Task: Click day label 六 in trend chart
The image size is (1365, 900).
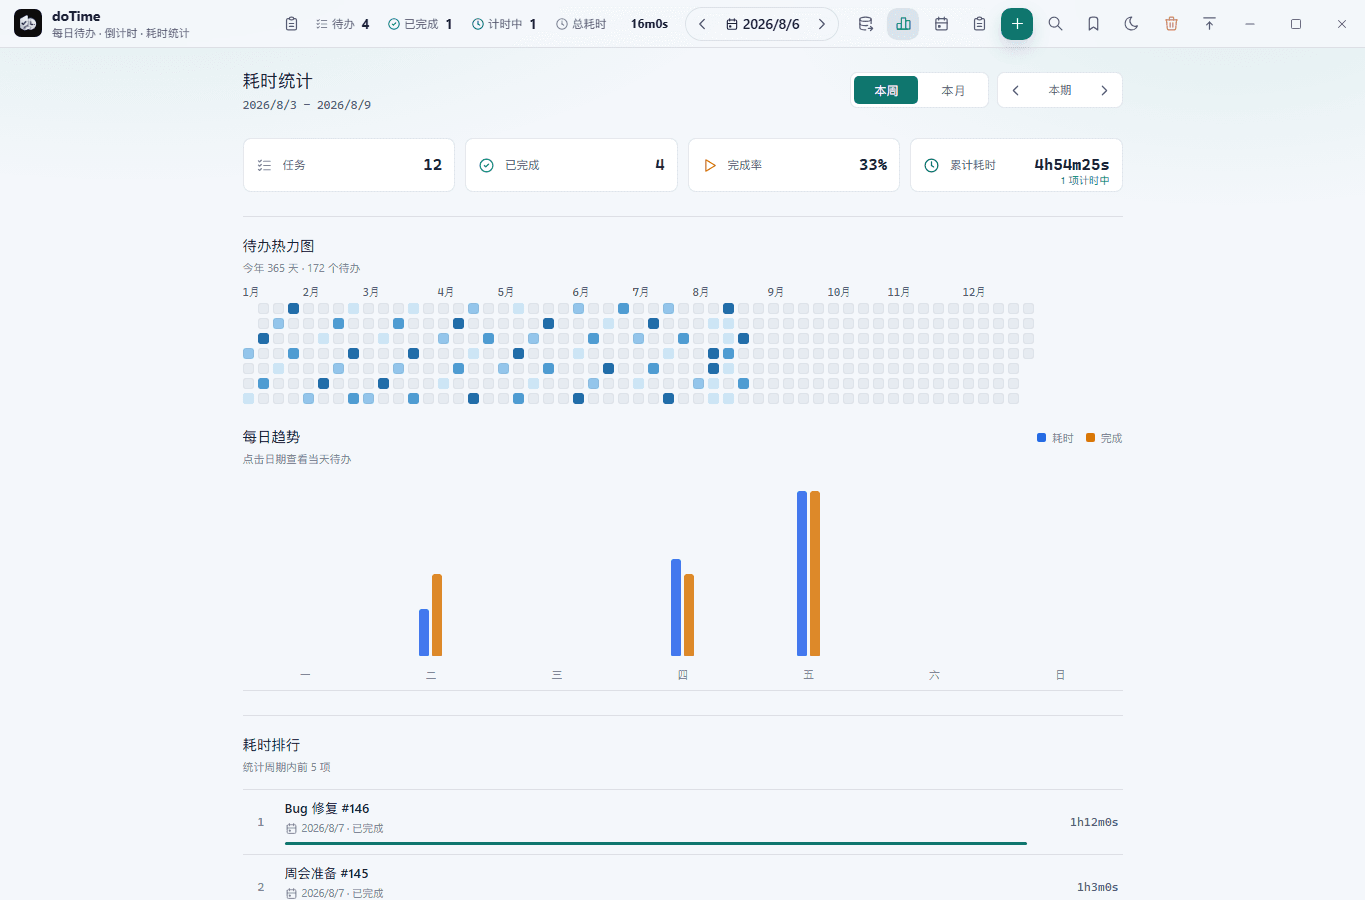Action: tap(934, 675)
